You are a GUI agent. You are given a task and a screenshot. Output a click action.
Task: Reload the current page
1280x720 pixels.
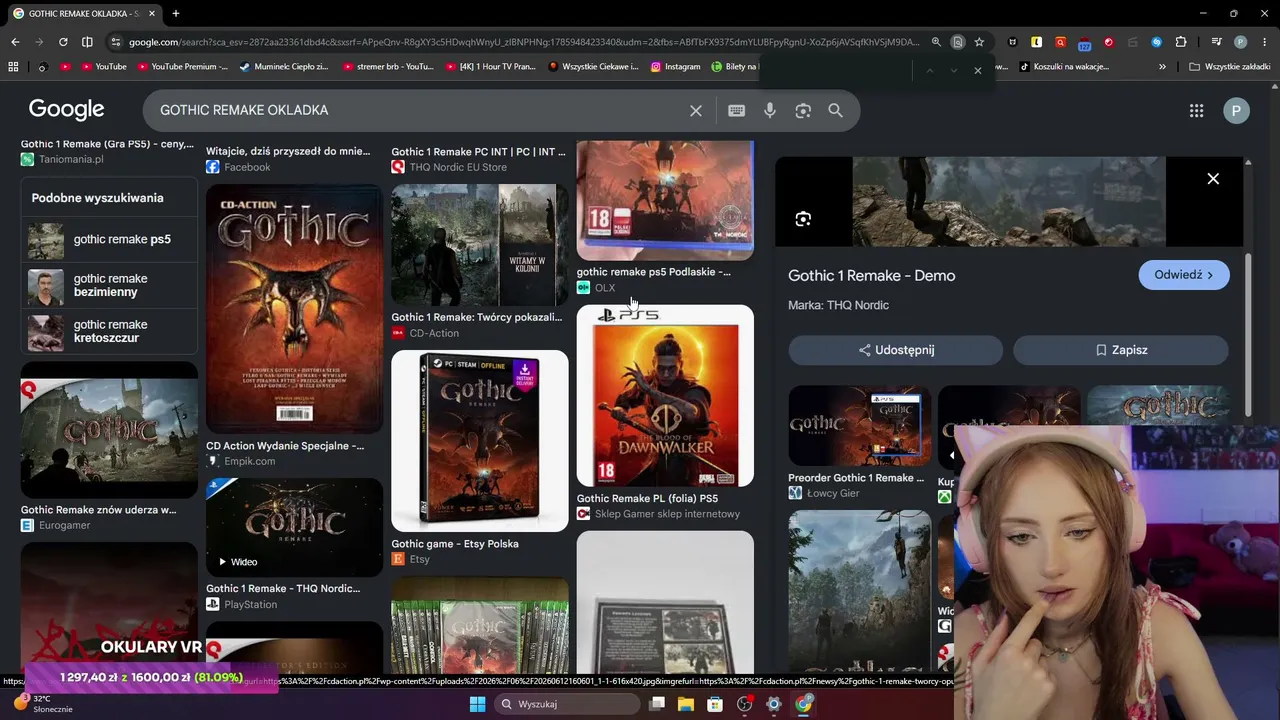tap(63, 42)
